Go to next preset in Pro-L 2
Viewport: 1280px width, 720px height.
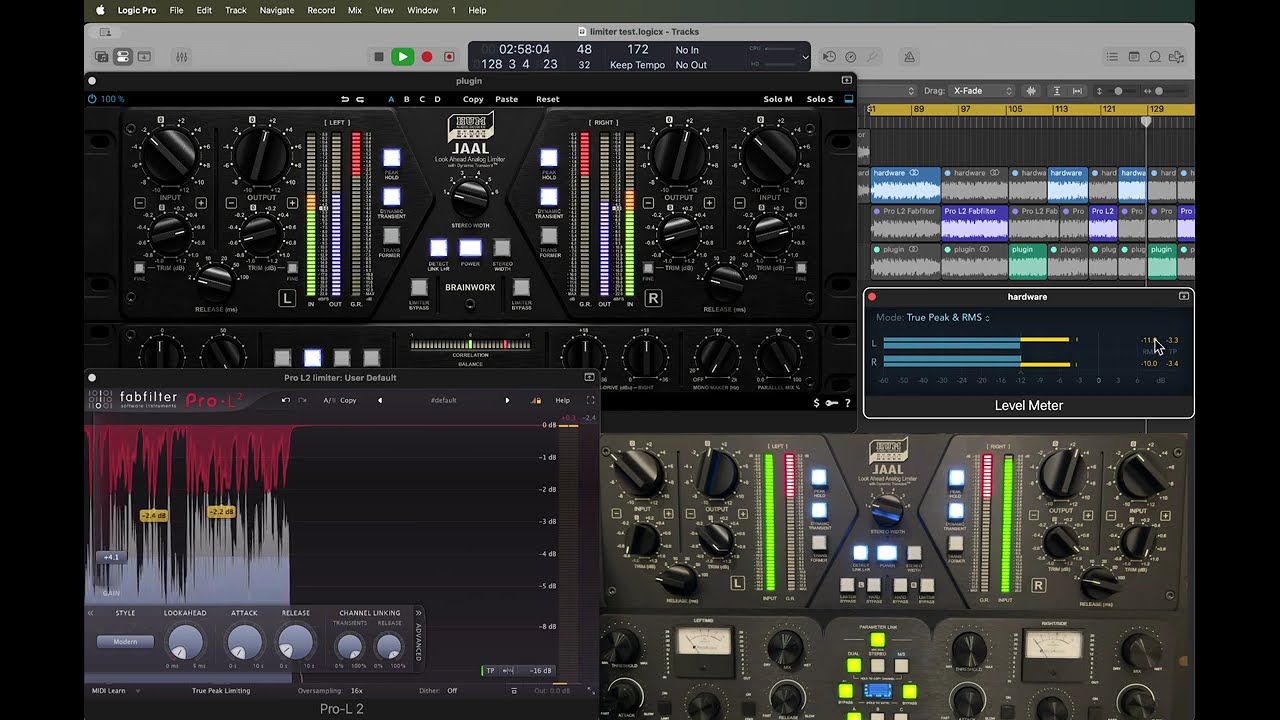point(507,400)
